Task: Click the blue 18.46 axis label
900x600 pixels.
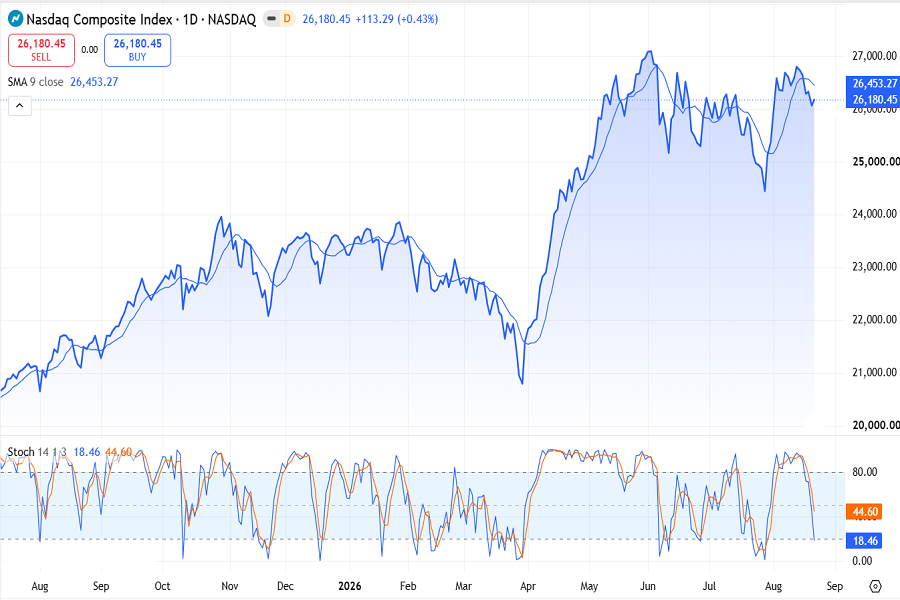Action: coord(864,541)
